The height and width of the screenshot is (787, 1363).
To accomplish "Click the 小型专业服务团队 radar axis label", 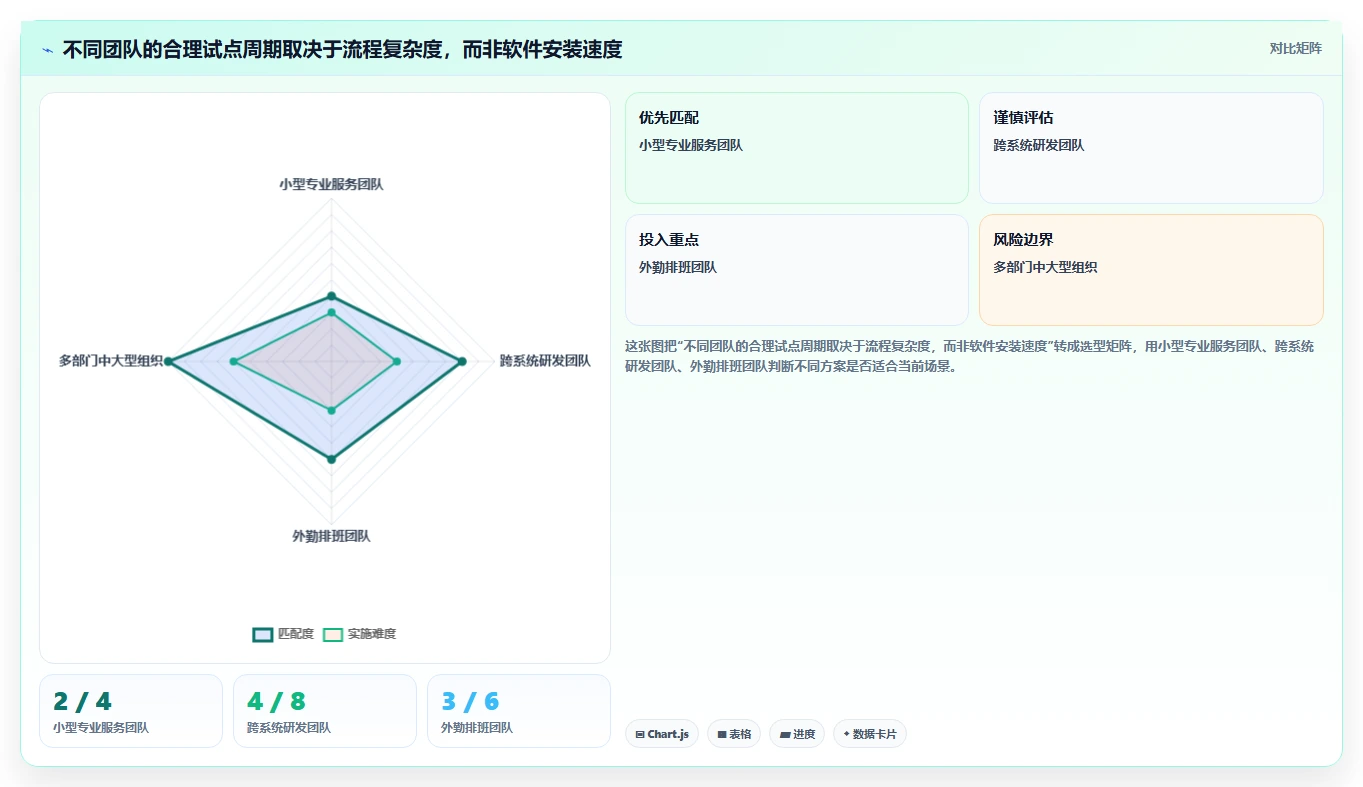I will pos(331,184).
